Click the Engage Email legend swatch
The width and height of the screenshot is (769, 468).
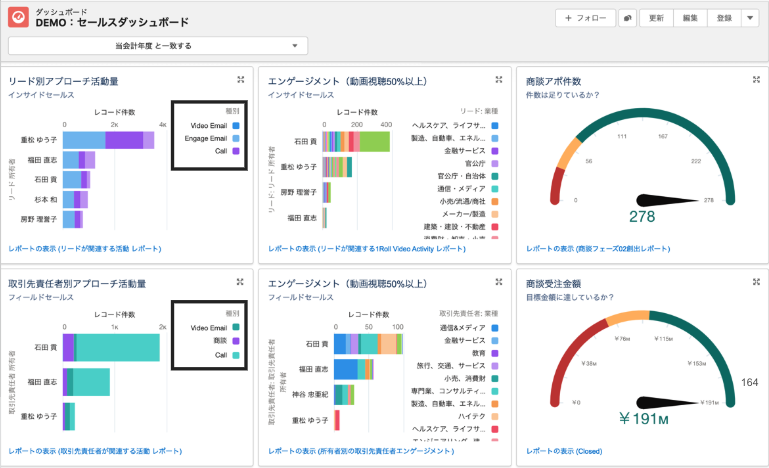click(x=236, y=138)
